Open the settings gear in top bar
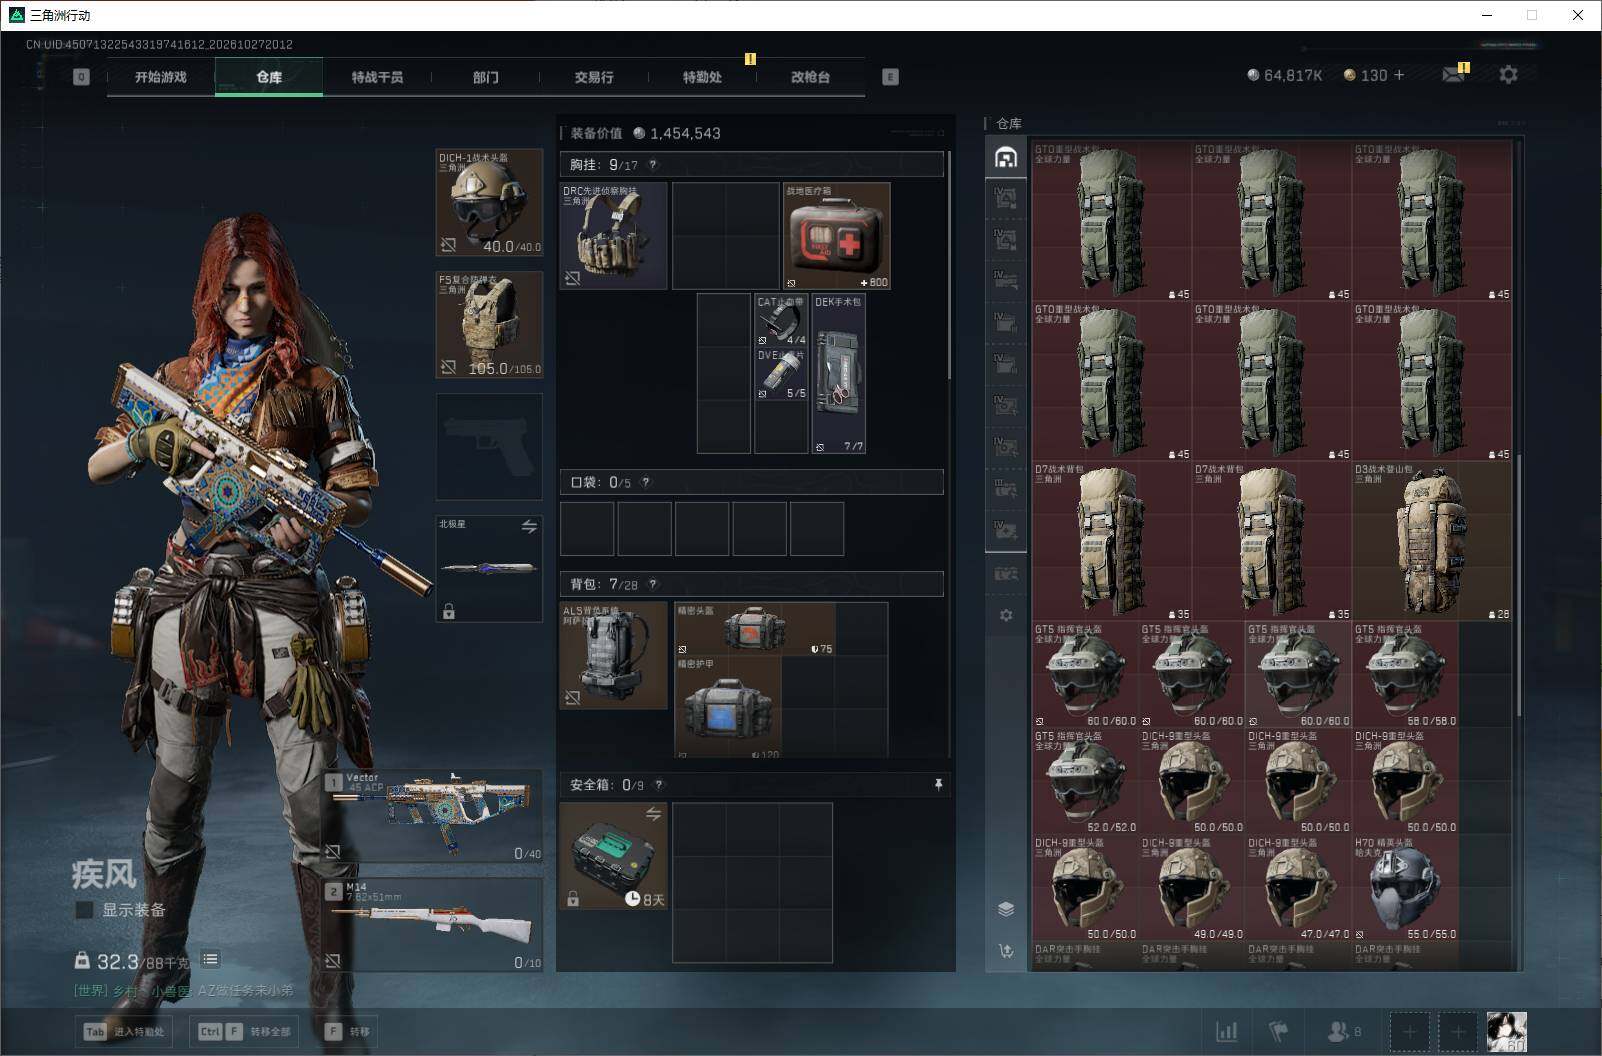This screenshot has width=1602, height=1056. (1508, 75)
